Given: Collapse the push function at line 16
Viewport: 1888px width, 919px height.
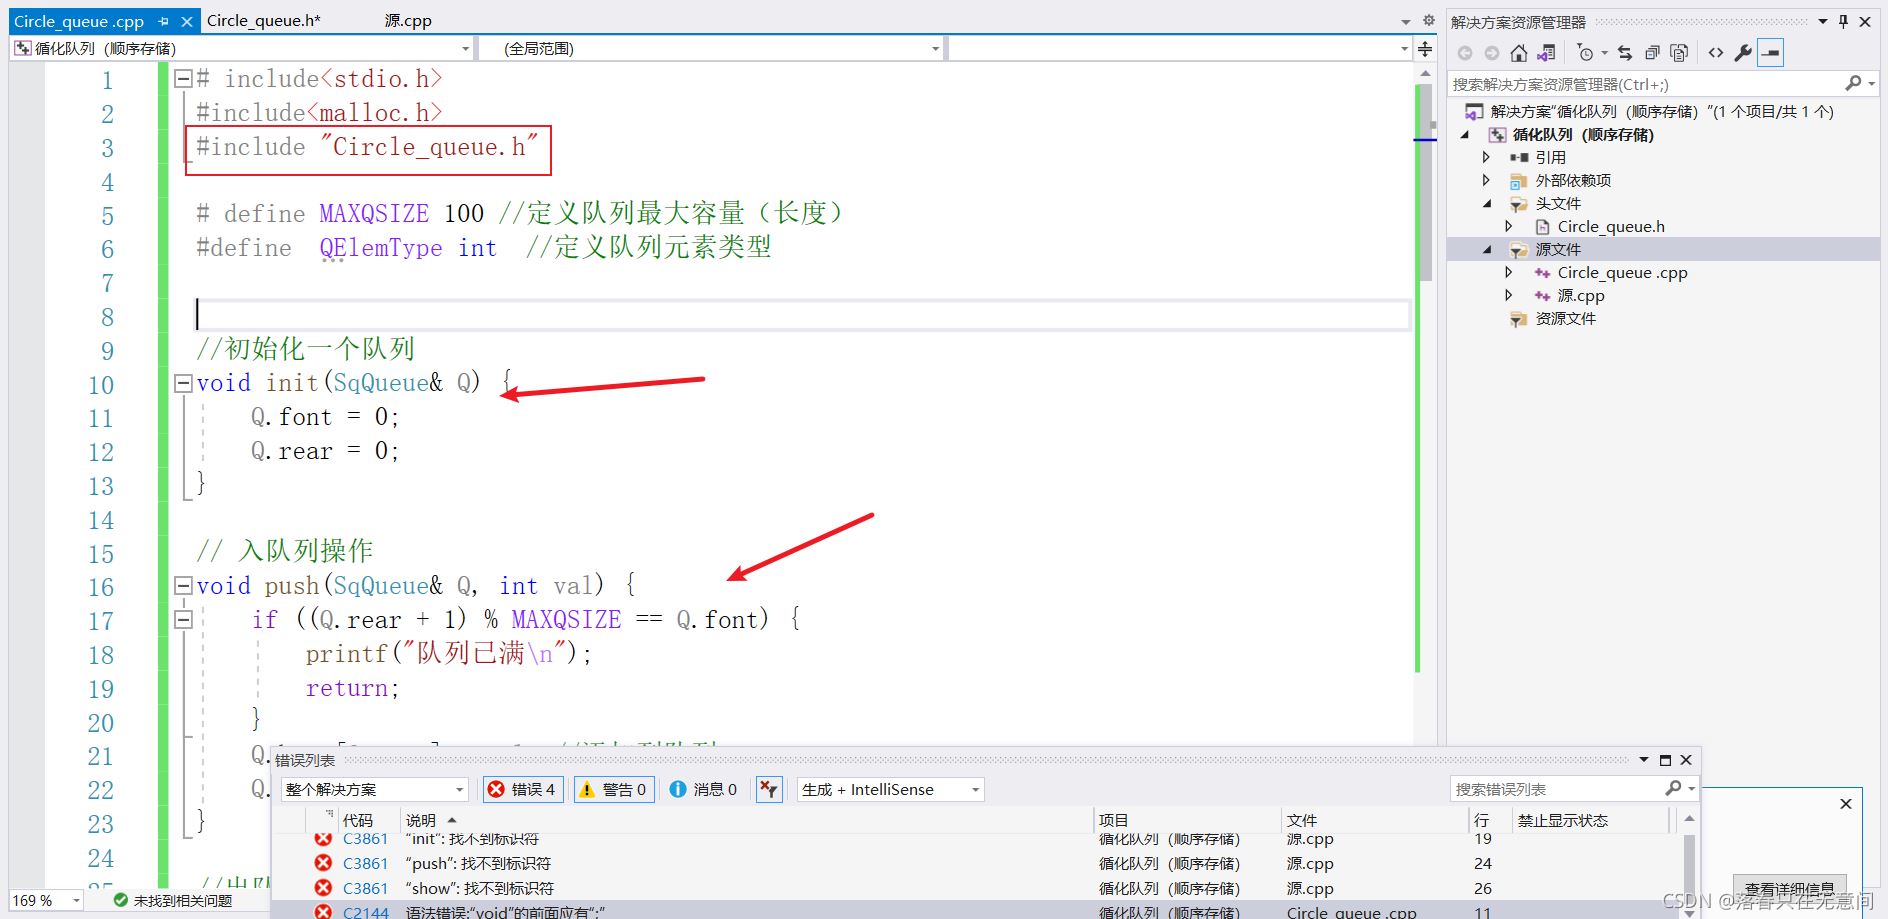Looking at the screenshot, I should click(x=183, y=586).
